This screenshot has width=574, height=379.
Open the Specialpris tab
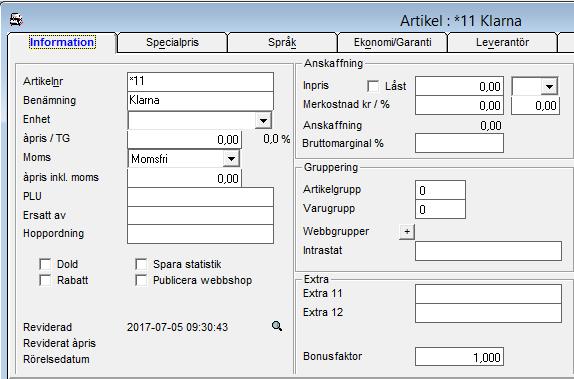click(x=172, y=42)
